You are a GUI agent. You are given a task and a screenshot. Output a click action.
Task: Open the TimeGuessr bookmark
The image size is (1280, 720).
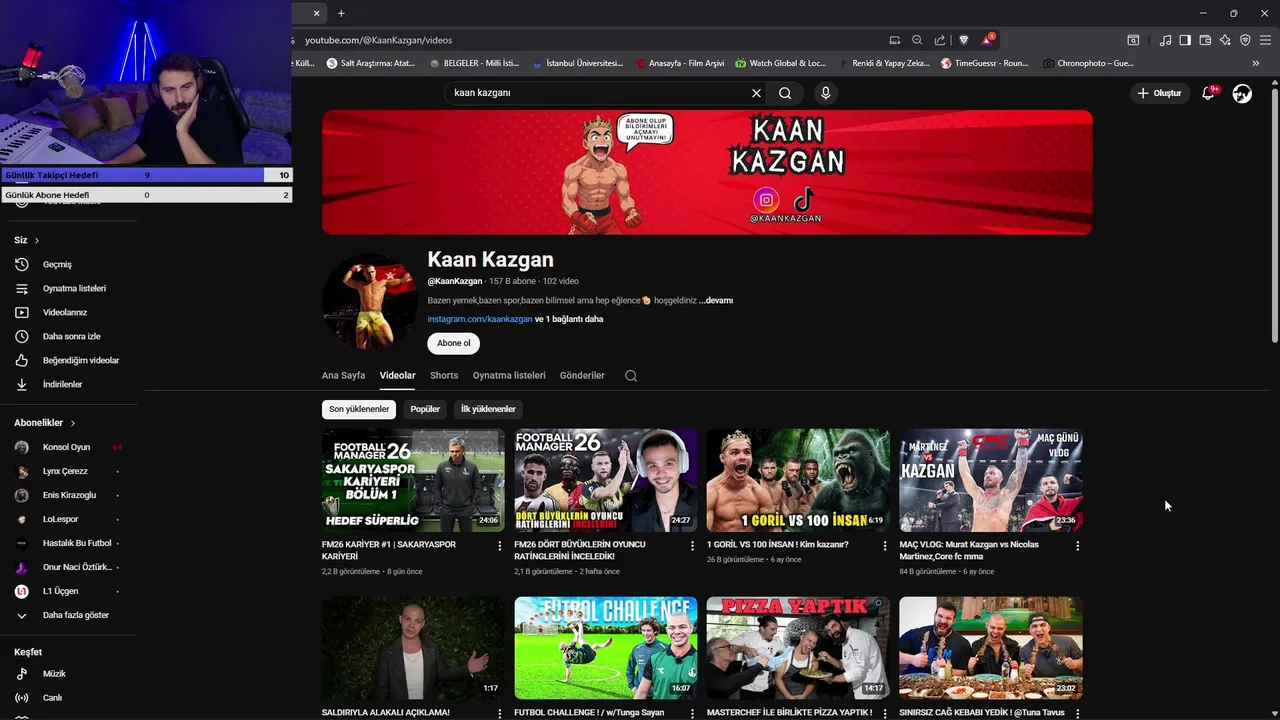click(x=984, y=63)
